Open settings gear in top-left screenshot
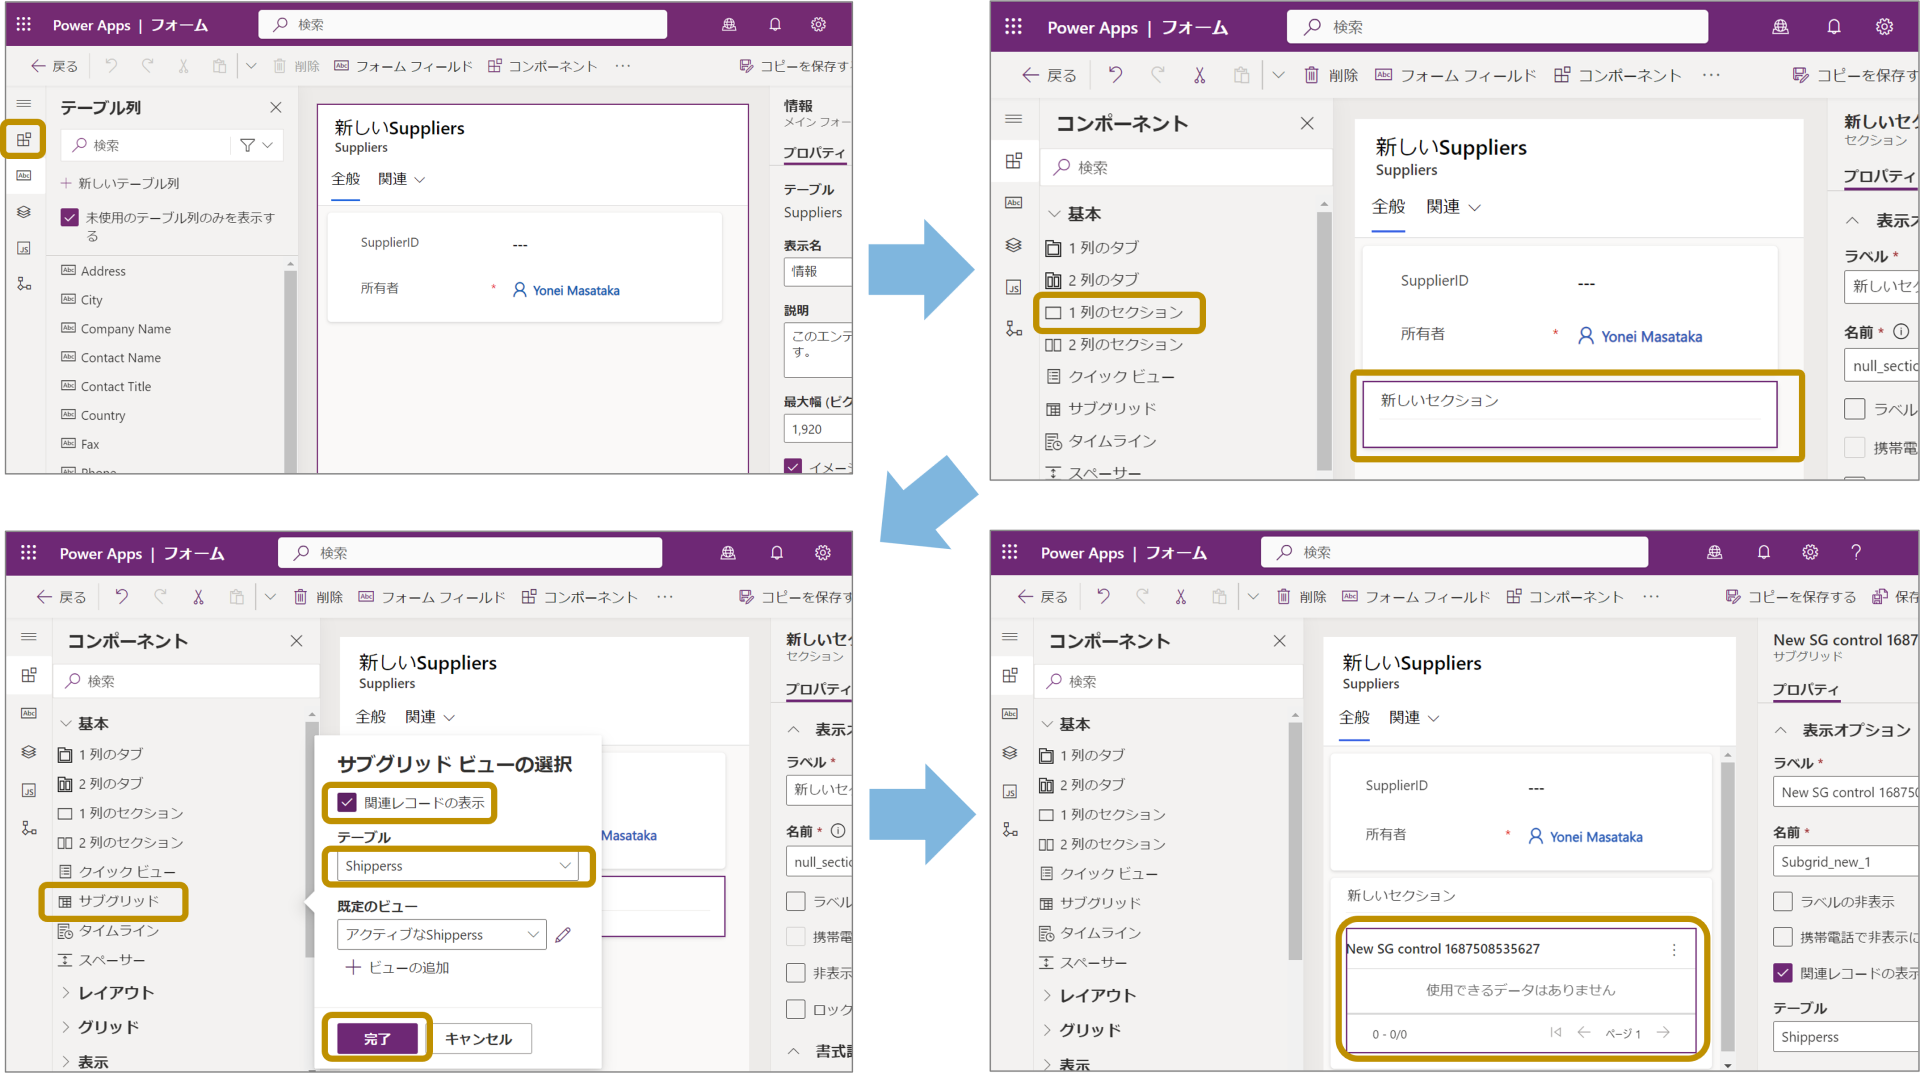Image resolution: width=1920 pixels, height=1073 pixels. coord(818,24)
